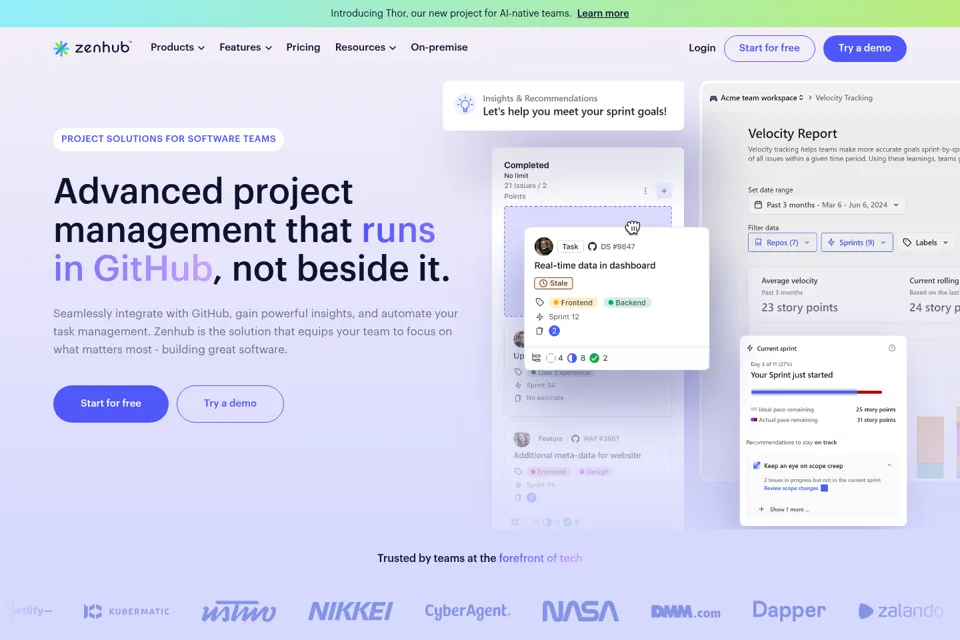Click the hero Start for free button
This screenshot has height=640, width=960.
[111, 404]
